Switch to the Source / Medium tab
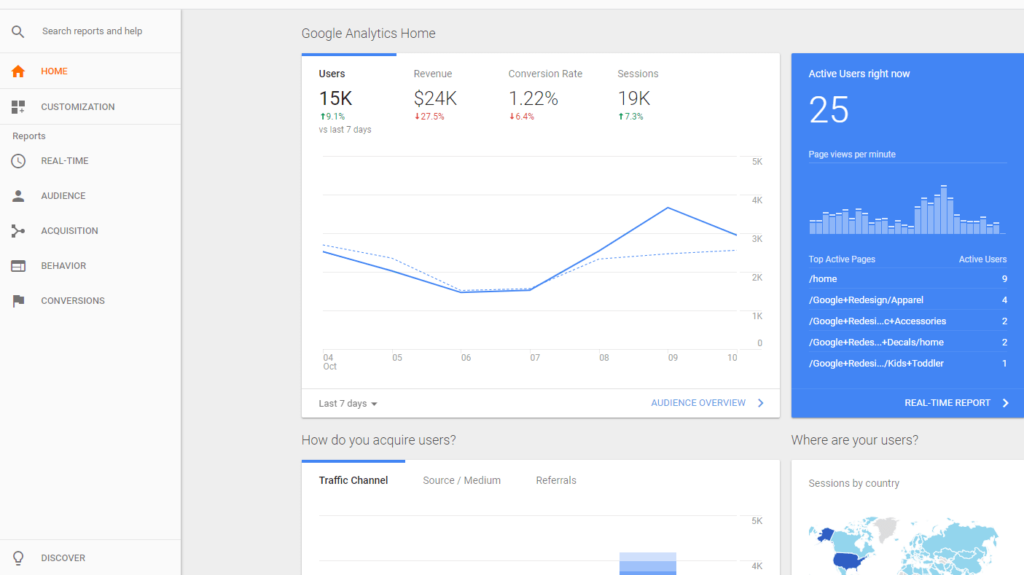This screenshot has height=575, width=1024. coord(462,480)
